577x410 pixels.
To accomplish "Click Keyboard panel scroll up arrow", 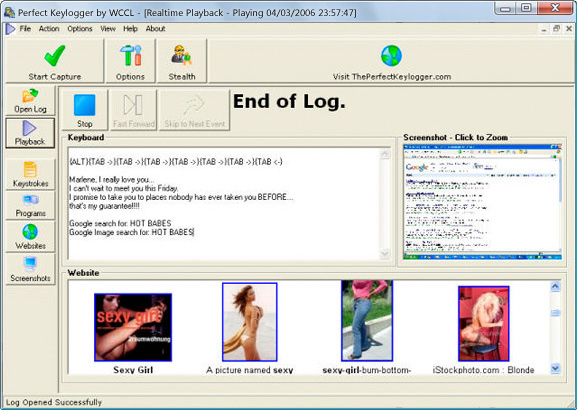I will coord(385,153).
